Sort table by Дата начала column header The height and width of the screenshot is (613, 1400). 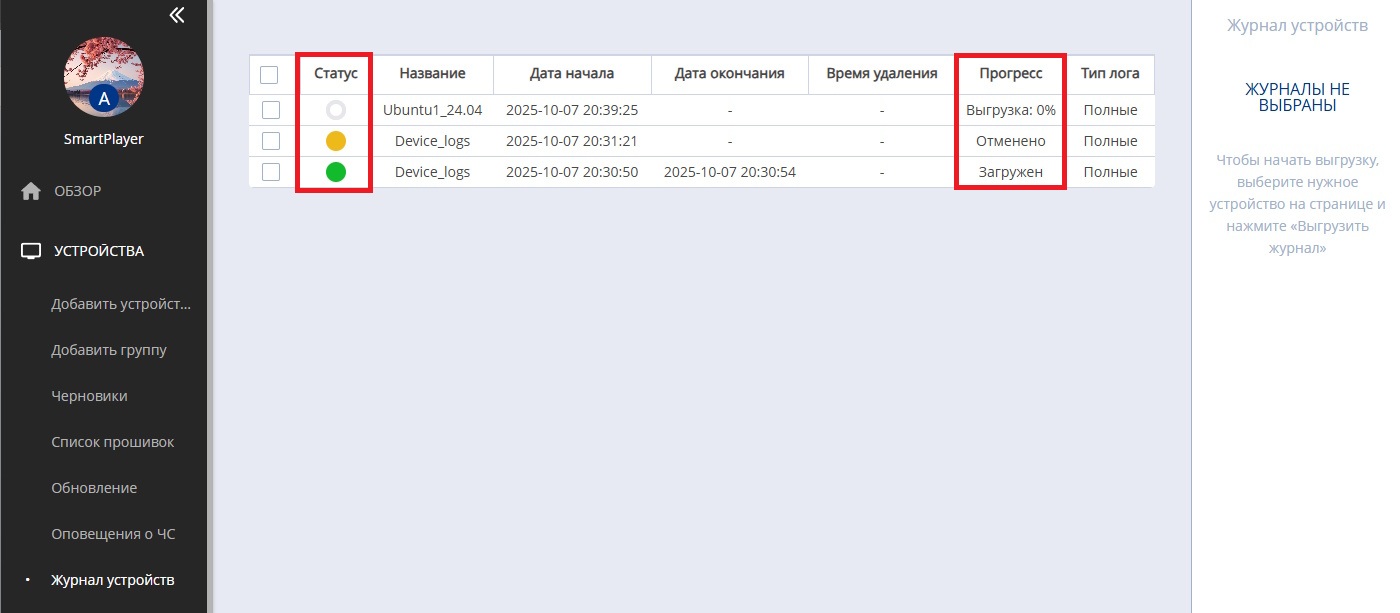click(x=572, y=74)
